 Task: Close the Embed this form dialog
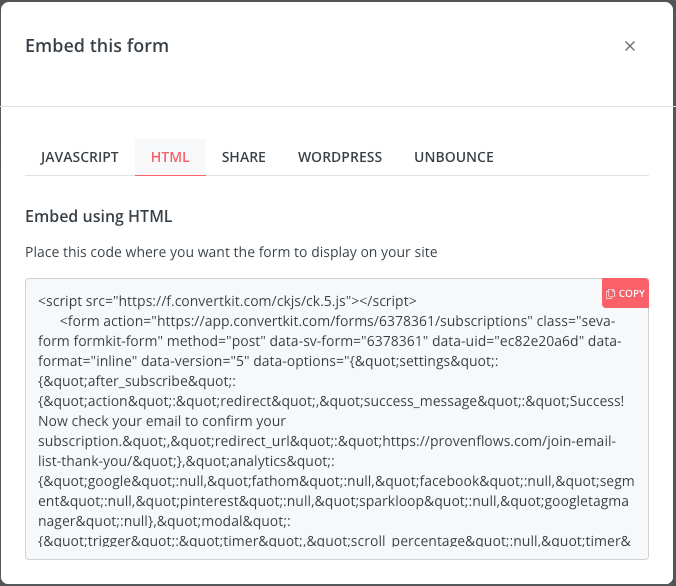(629, 46)
